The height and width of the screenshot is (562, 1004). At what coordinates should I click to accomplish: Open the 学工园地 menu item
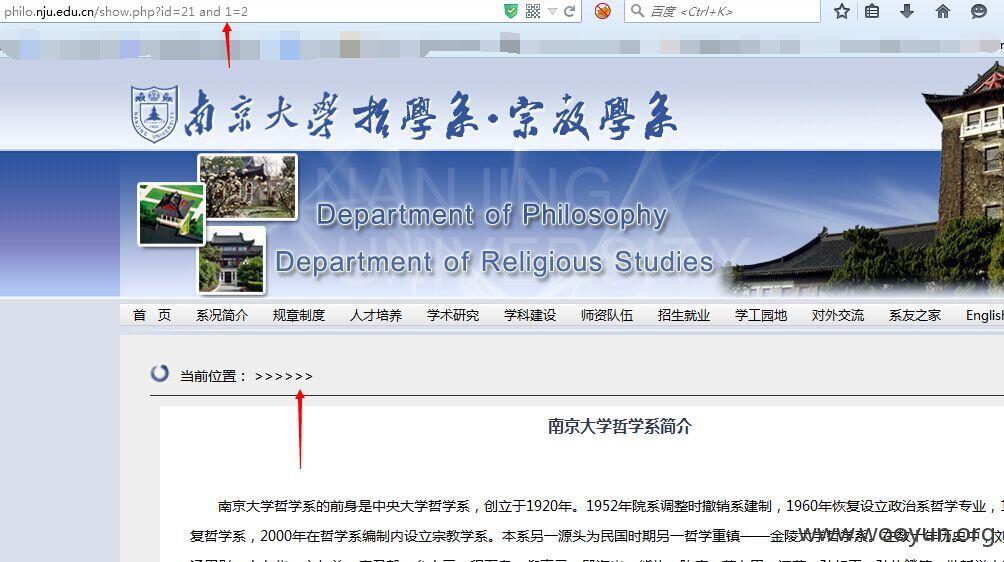click(761, 315)
